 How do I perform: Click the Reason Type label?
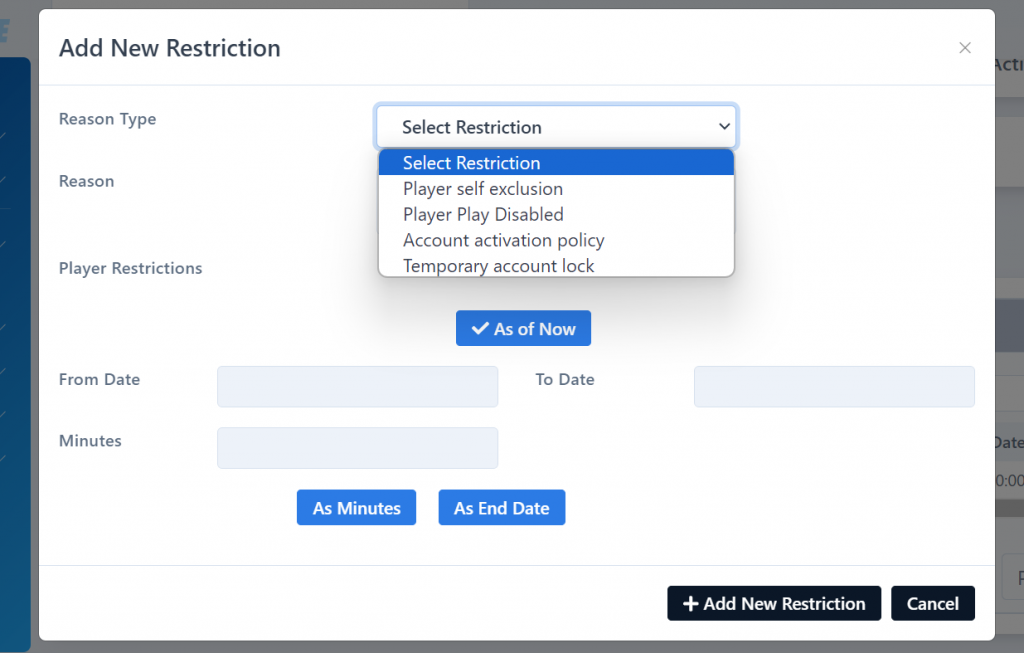point(108,119)
